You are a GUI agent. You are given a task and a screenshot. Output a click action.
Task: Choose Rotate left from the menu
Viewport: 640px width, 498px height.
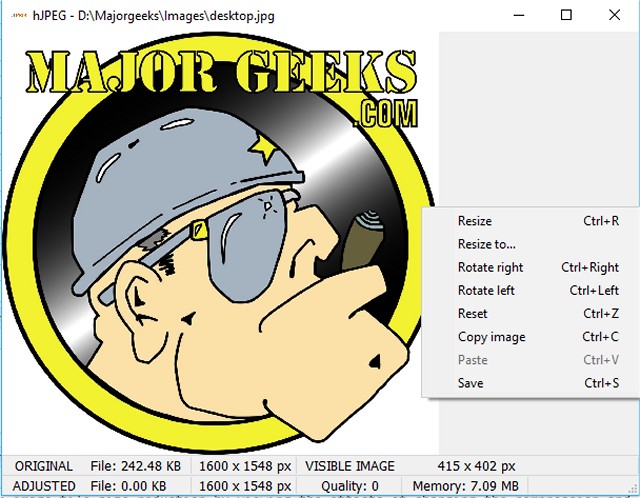531,290
